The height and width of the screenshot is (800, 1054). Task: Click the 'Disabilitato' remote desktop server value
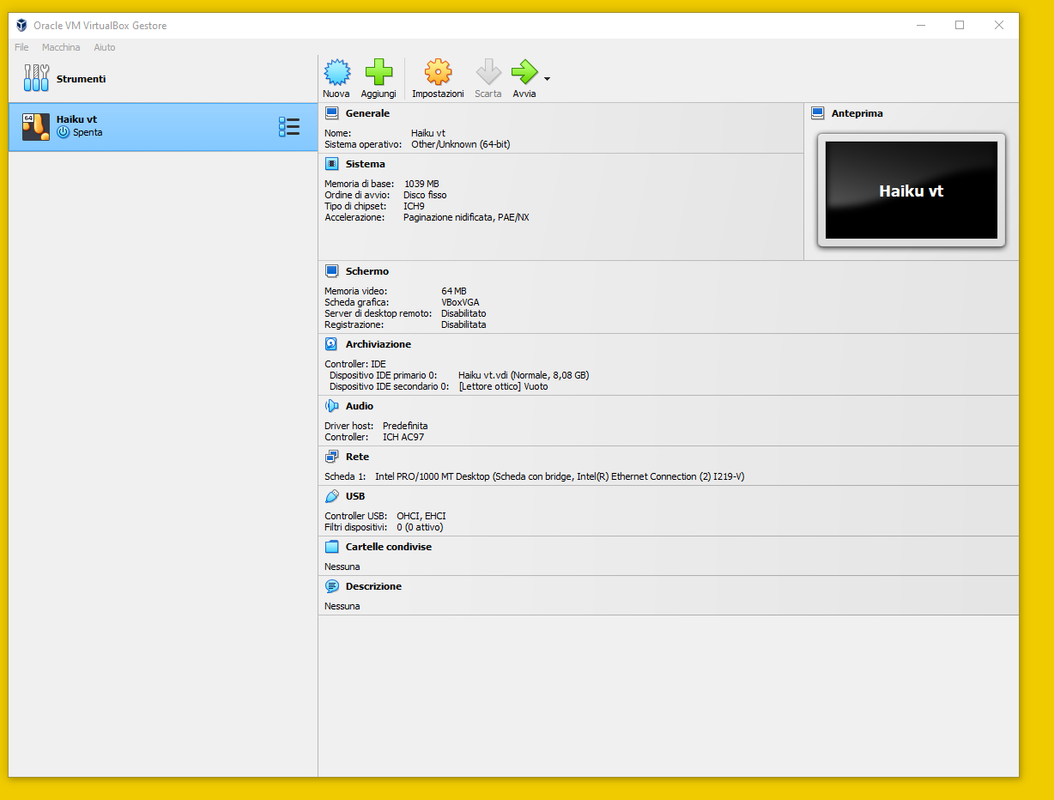click(463, 314)
